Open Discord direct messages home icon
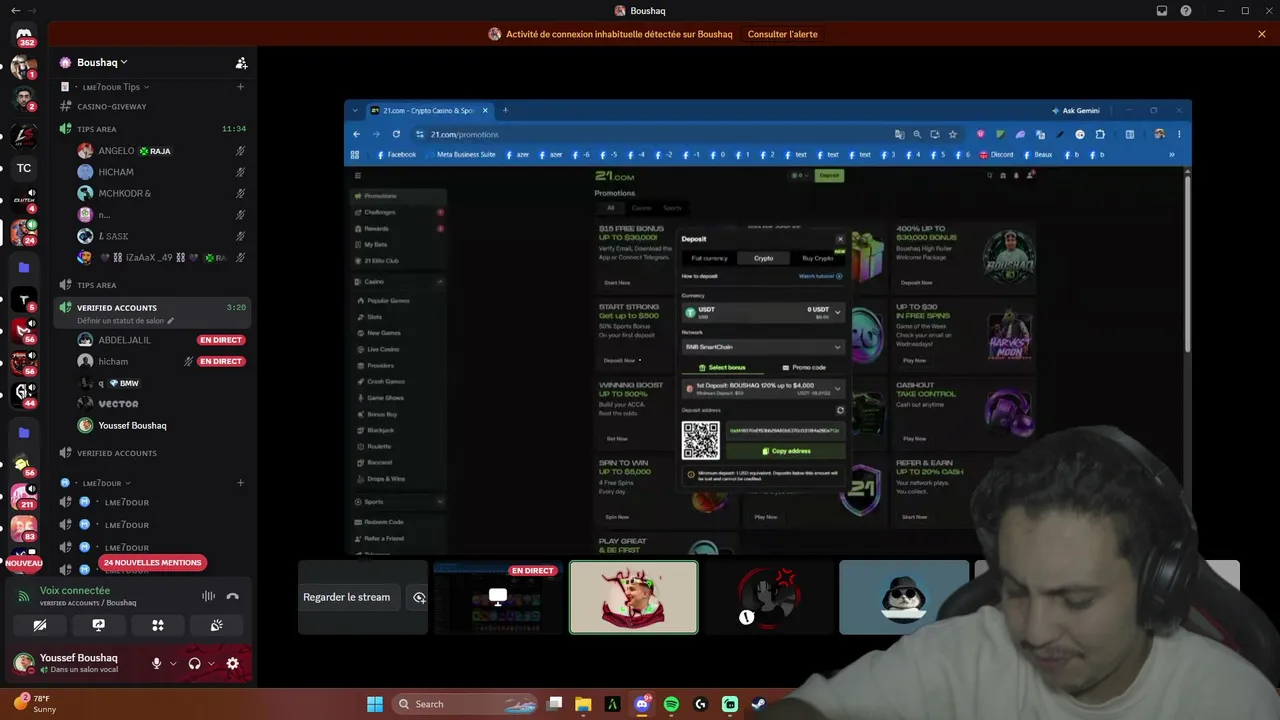Screen dimensions: 1280x720 (x=24, y=35)
